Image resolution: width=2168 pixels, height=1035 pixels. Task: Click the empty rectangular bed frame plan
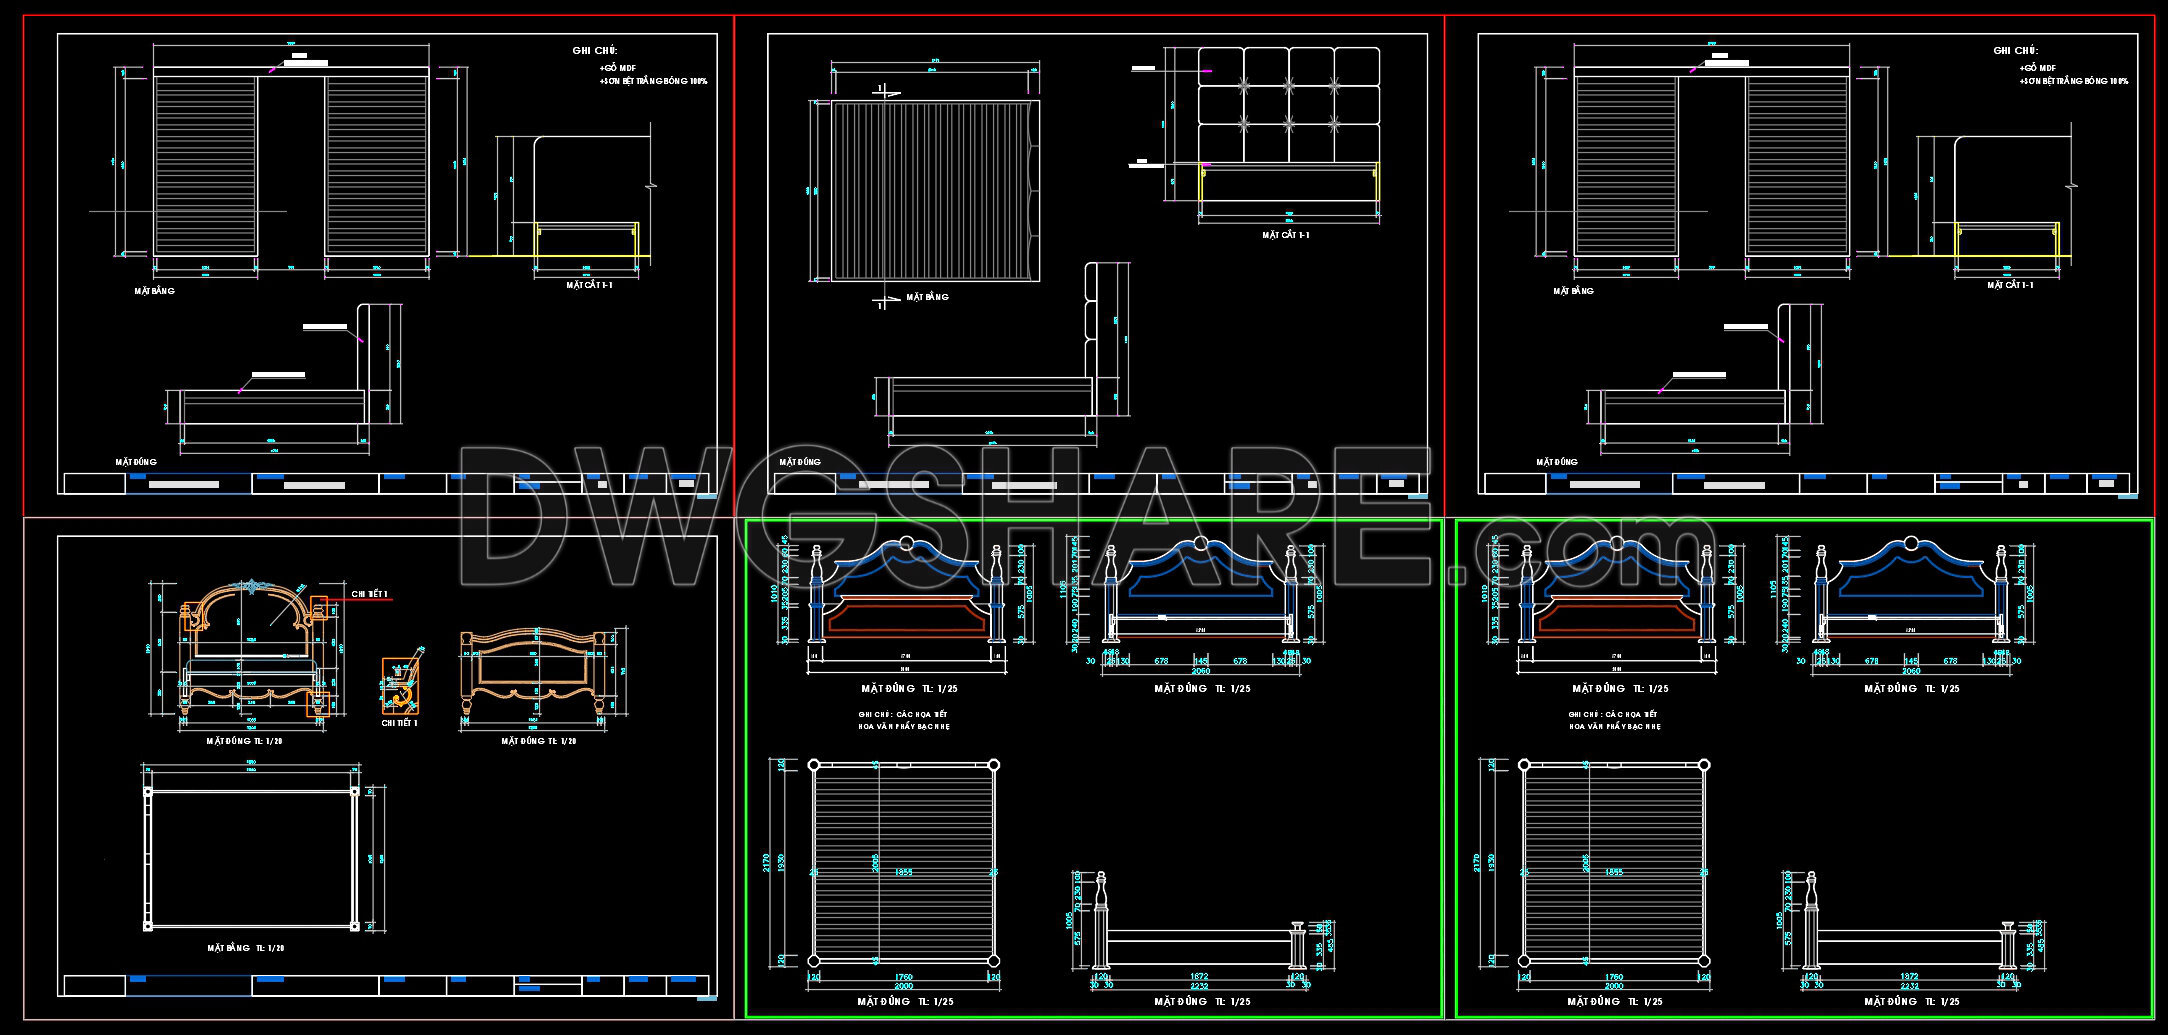click(250, 860)
